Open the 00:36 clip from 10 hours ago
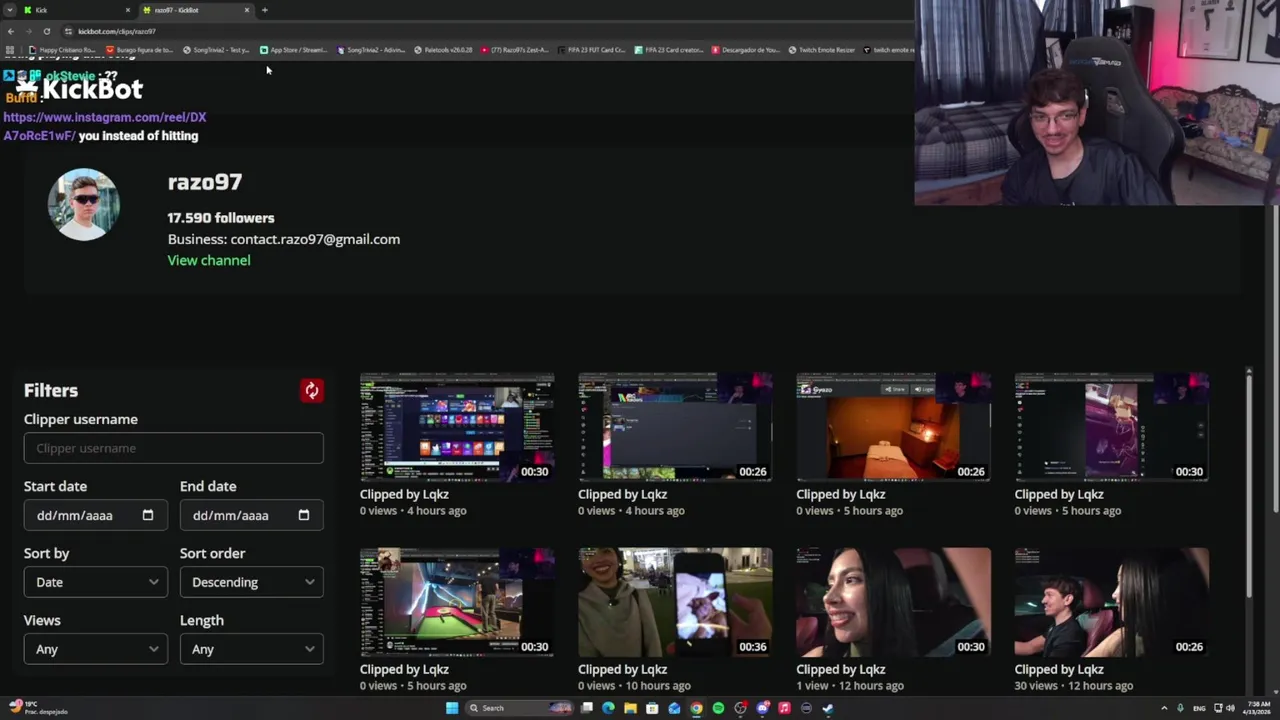The width and height of the screenshot is (1280, 720). point(675,602)
